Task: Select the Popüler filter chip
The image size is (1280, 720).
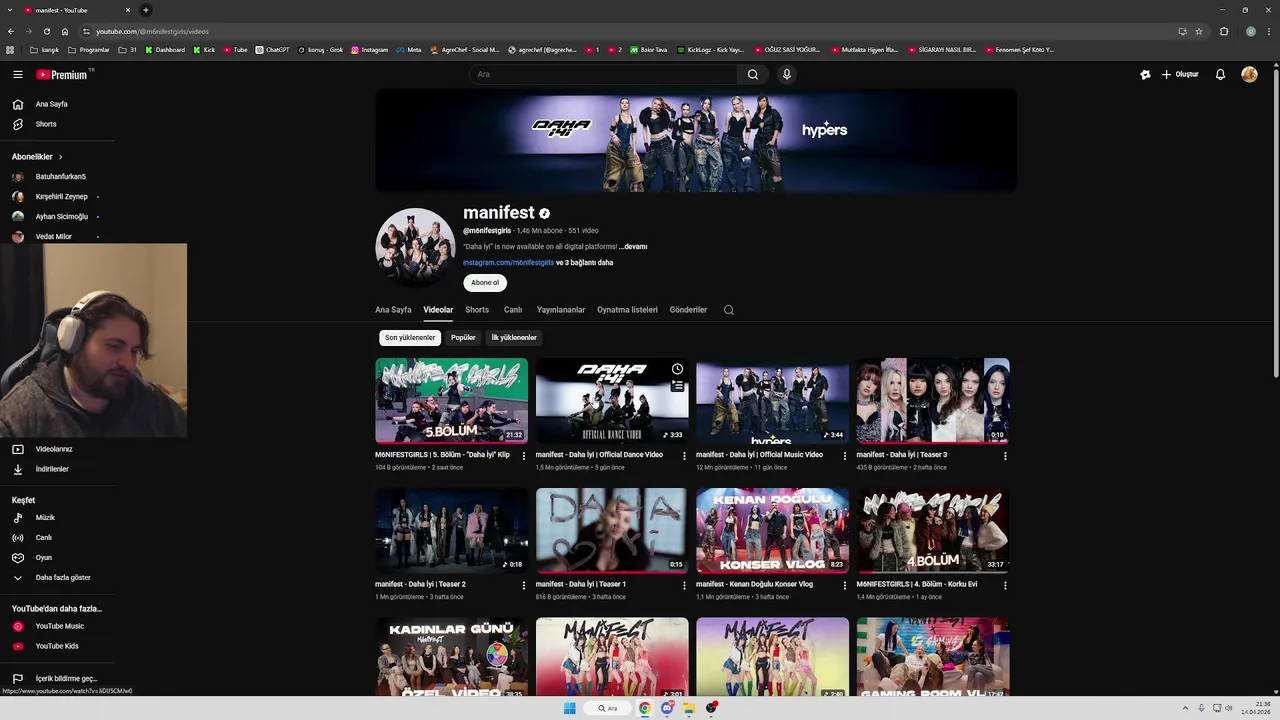Action: [463, 338]
